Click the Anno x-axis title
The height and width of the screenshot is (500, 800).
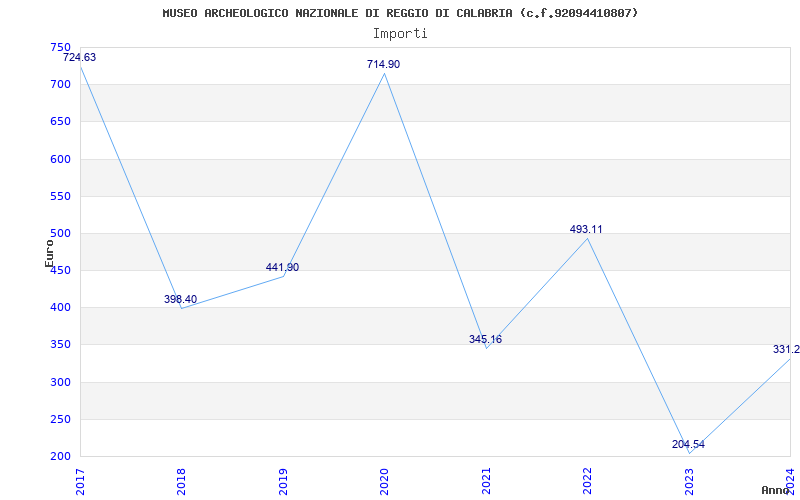775,490
